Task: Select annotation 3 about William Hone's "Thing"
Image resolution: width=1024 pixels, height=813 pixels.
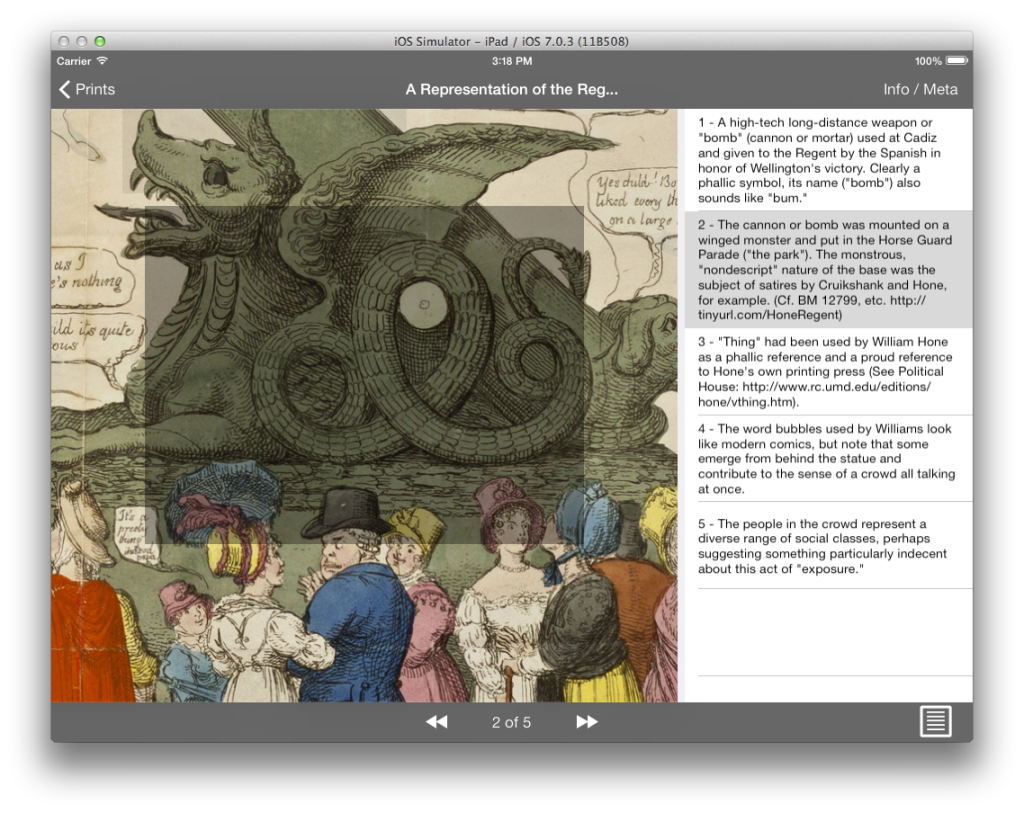Action: click(828, 372)
